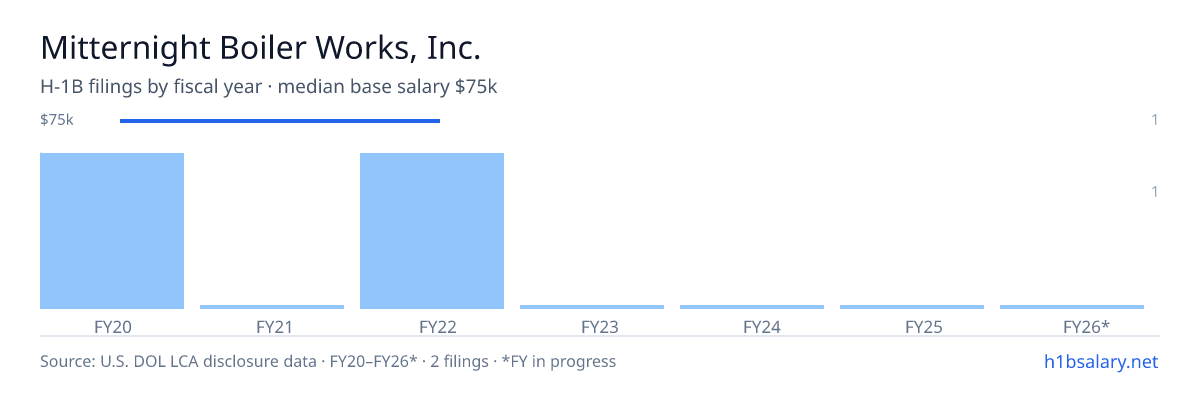
Task: Select the FY26* in-progress bar
Action: click(x=1072, y=307)
